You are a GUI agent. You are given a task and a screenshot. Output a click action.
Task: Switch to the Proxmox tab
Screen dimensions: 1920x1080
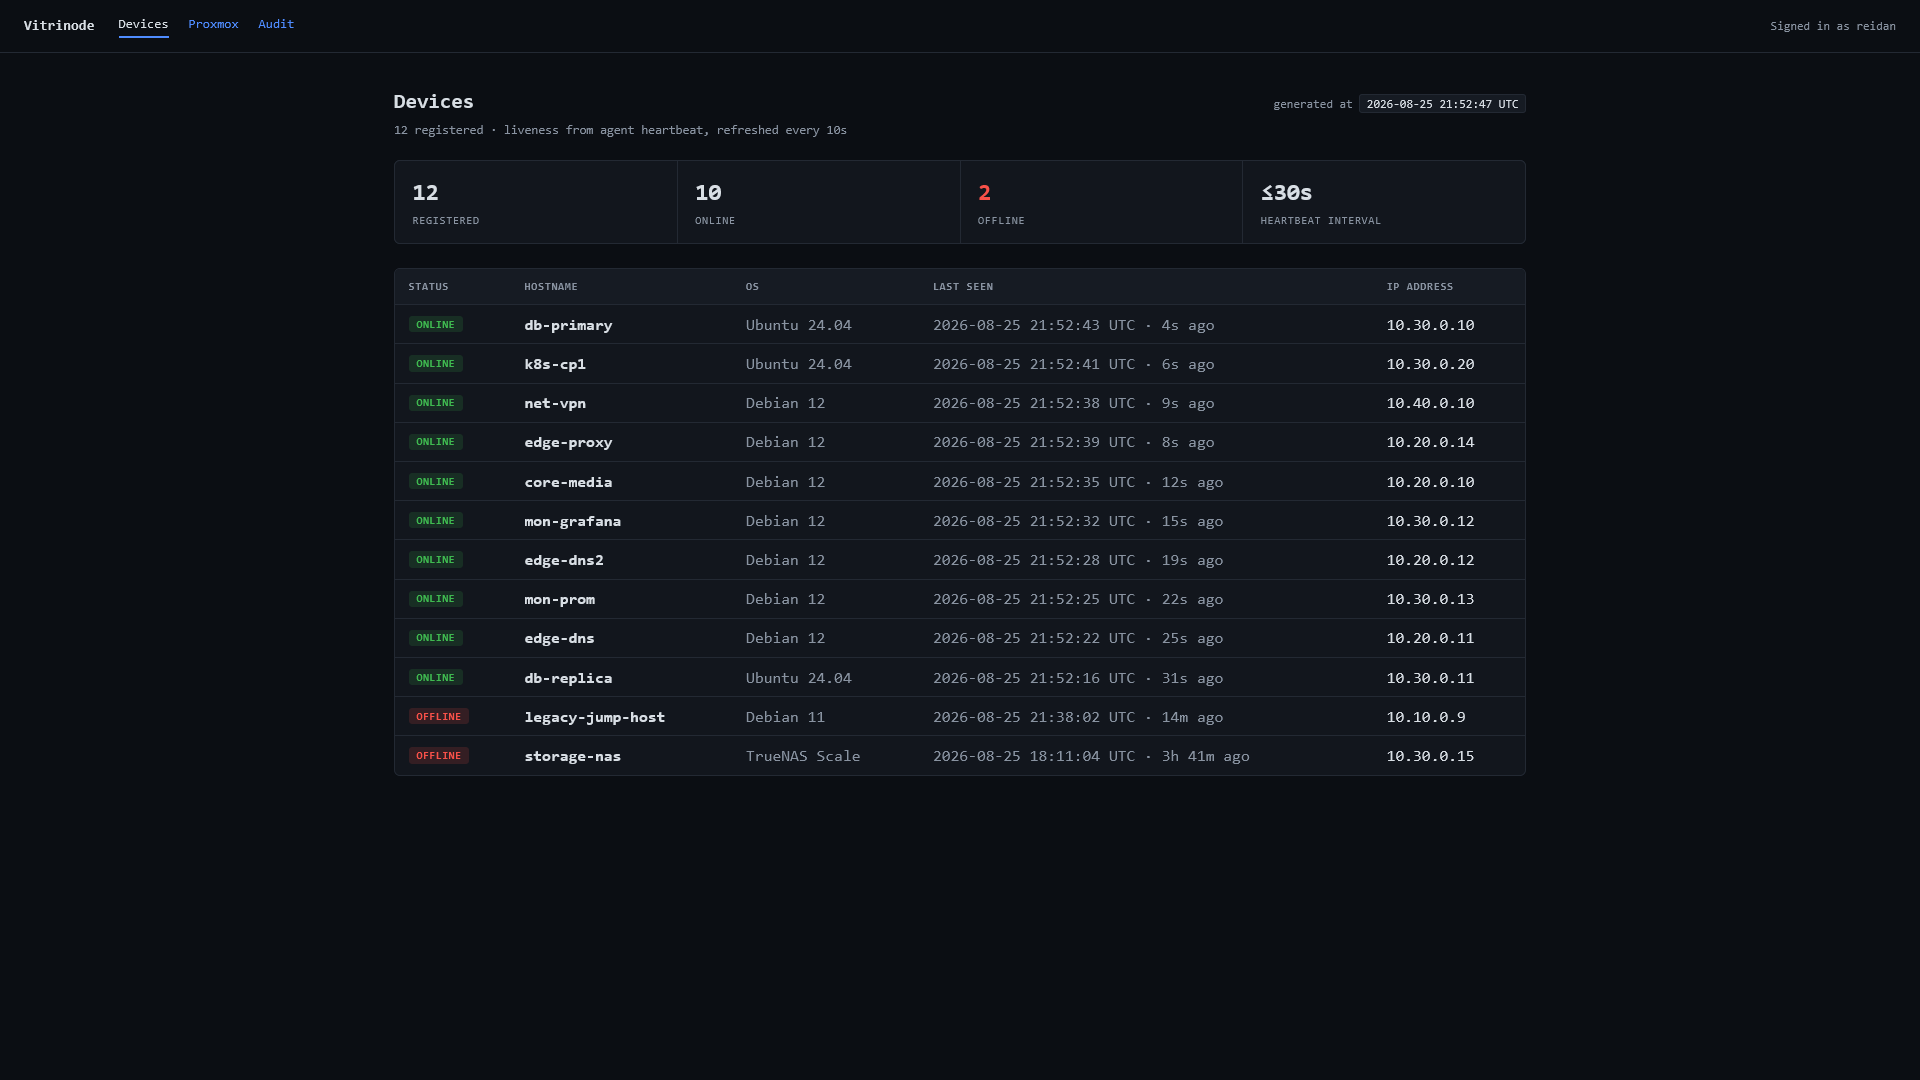click(x=213, y=24)
